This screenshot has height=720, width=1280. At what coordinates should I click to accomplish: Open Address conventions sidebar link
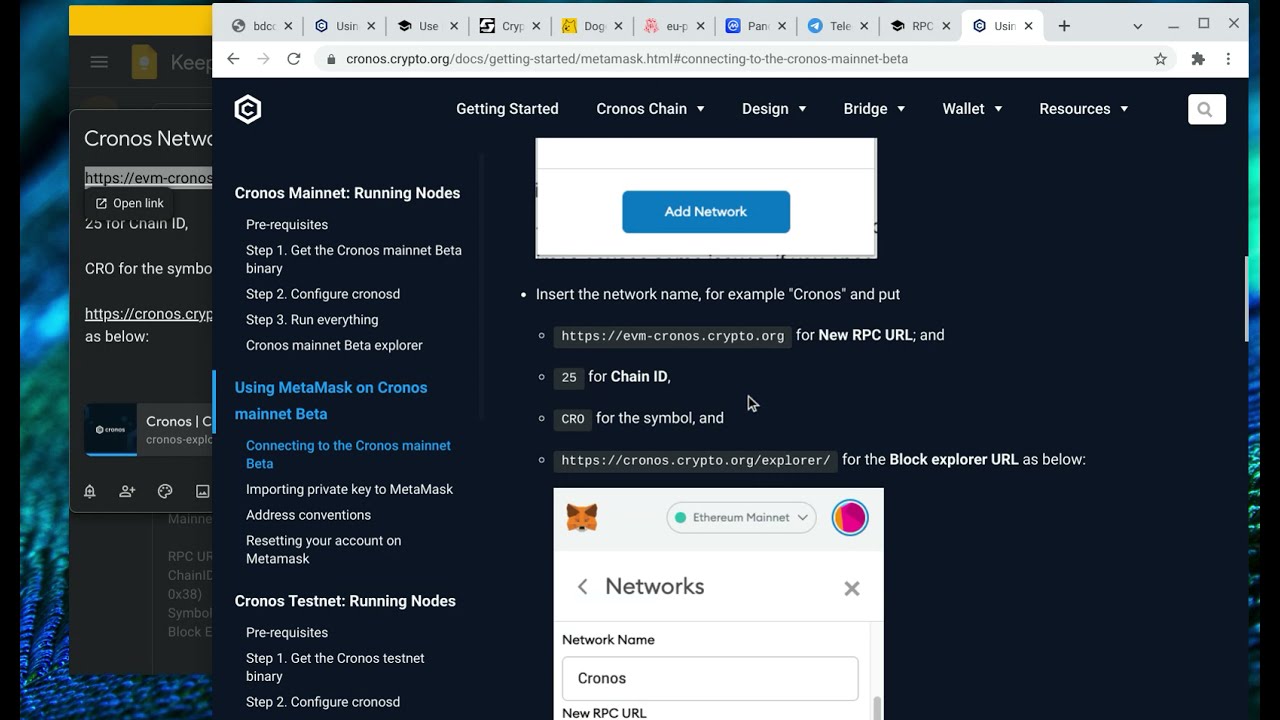308,515
